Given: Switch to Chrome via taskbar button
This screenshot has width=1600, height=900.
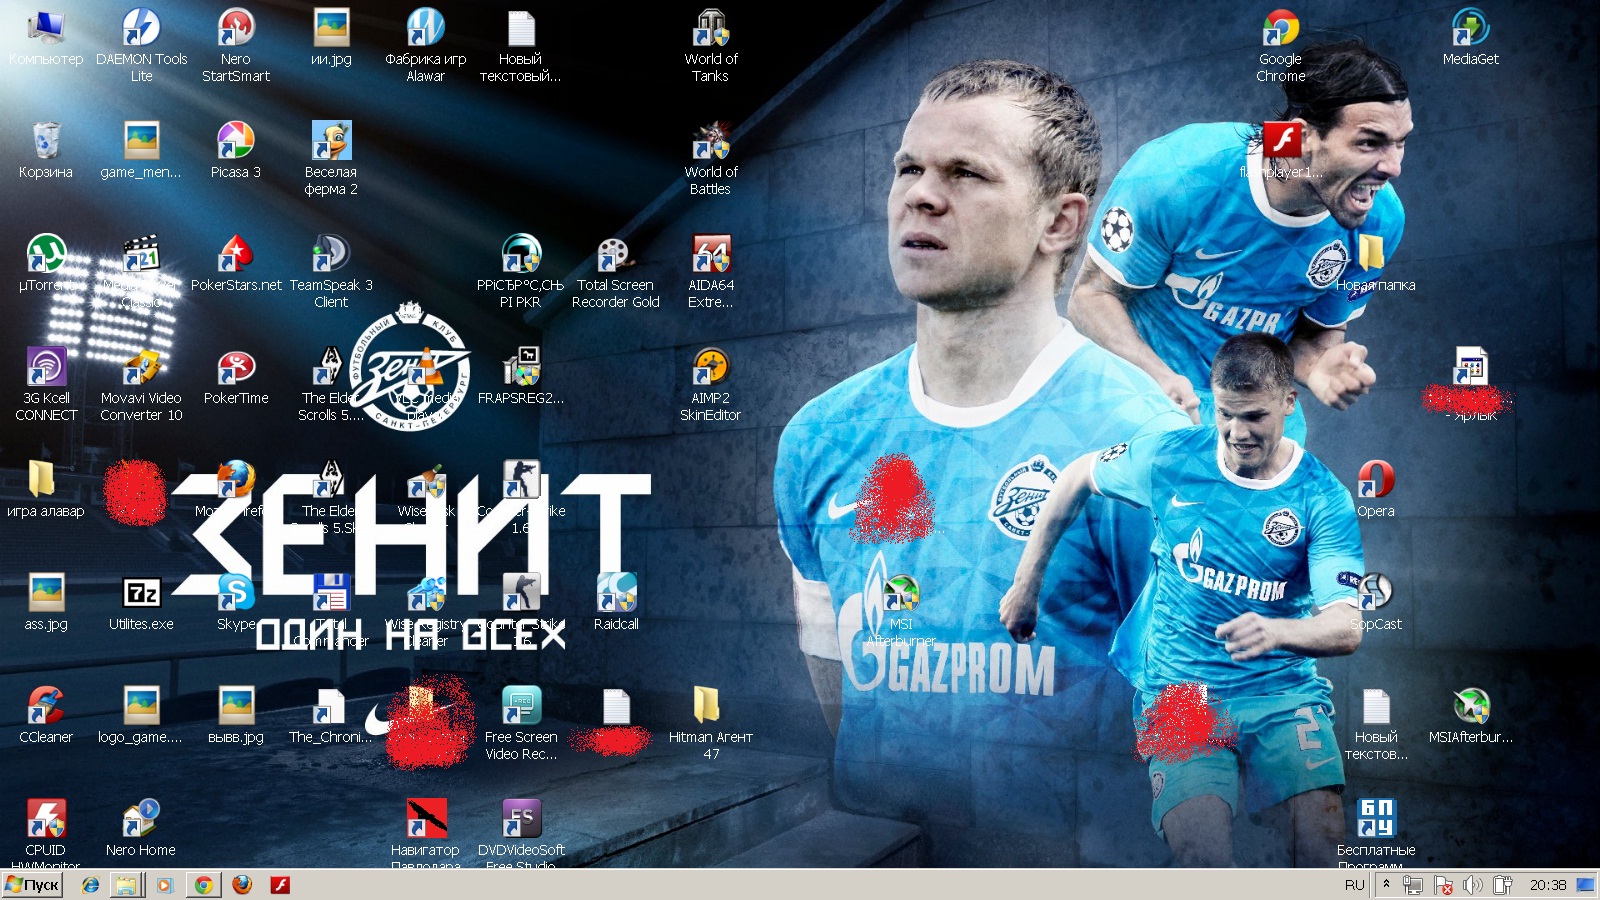Looking at the screenshot, I should (x=203, y=885).
